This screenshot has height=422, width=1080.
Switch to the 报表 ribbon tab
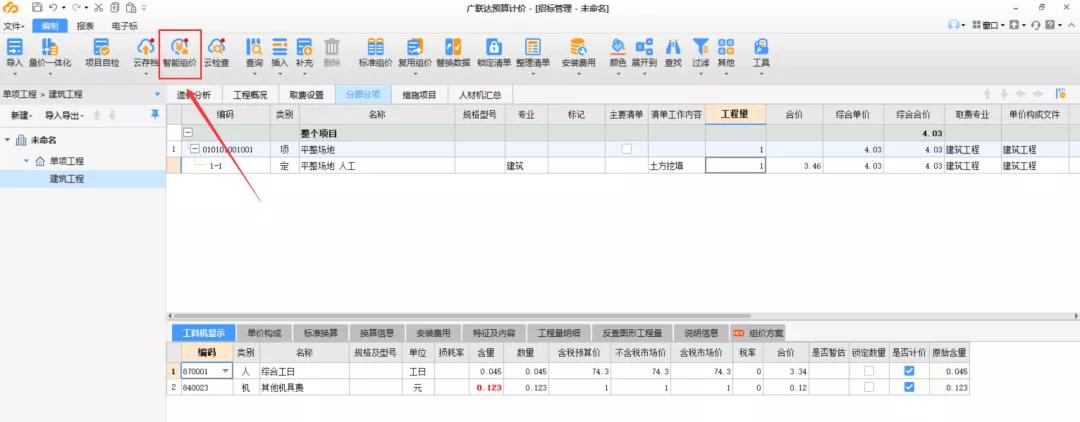click(x=85, y=26)
